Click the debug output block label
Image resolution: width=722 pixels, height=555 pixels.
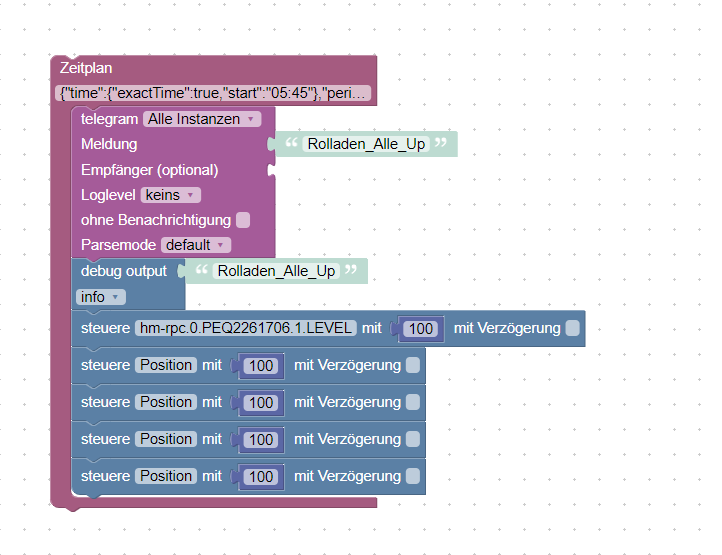coord(124,271)
